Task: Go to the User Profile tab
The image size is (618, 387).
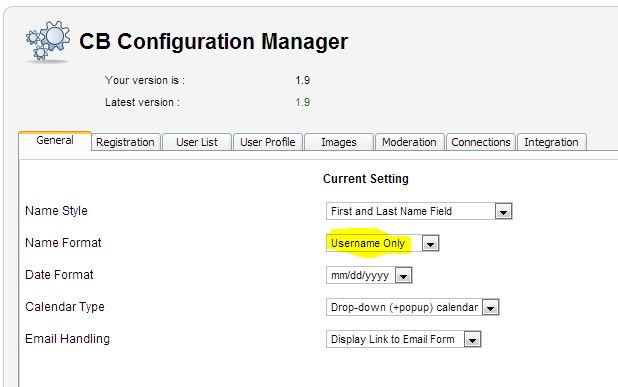Action: pyautogui.click(x=268, y=142)
